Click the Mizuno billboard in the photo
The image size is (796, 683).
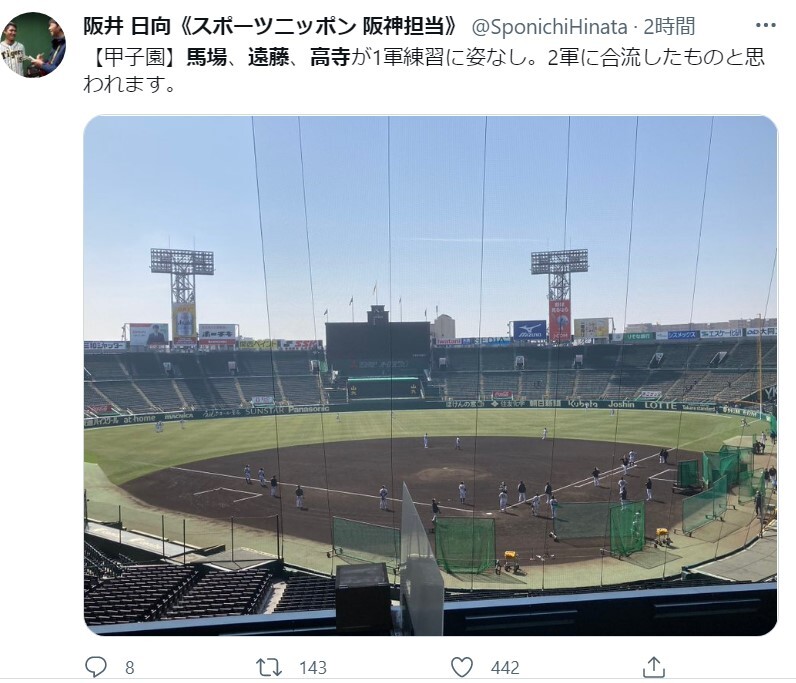[529, 330]
